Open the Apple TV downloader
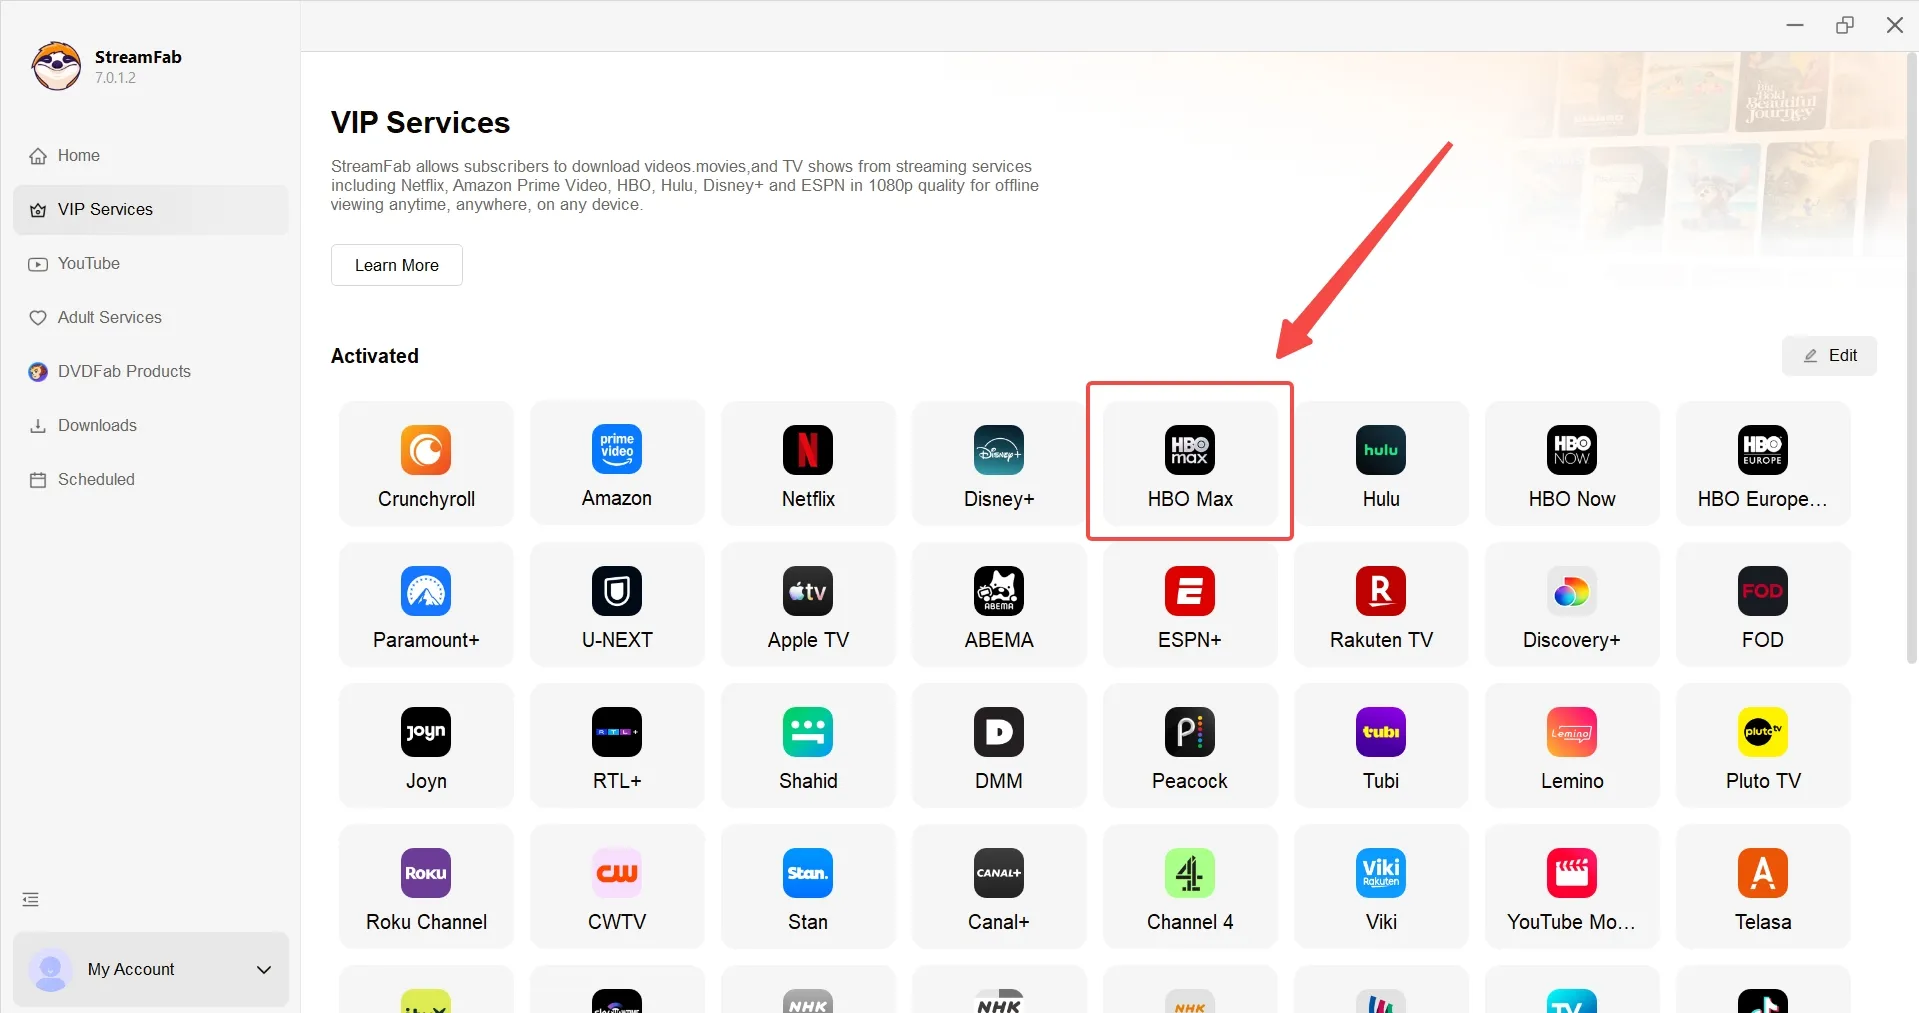The width and height of the screenshot is (1919, 1013). pyautogui.click(x=807, y=604)
